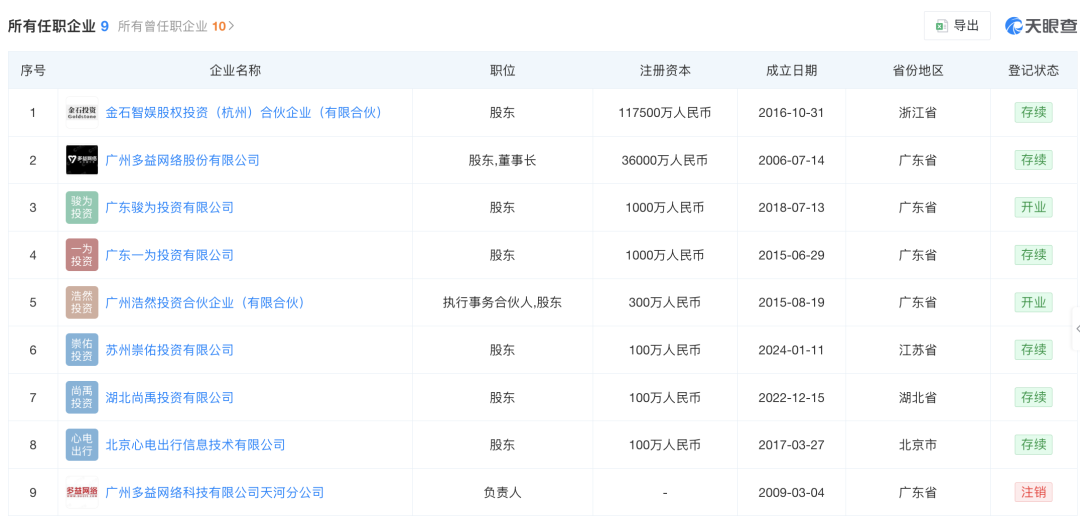Screen dimensions: 1080x519
Task: Click the blue 崇佑投资 logo icon
Action: pyautogui.click(x=82, y=350)
